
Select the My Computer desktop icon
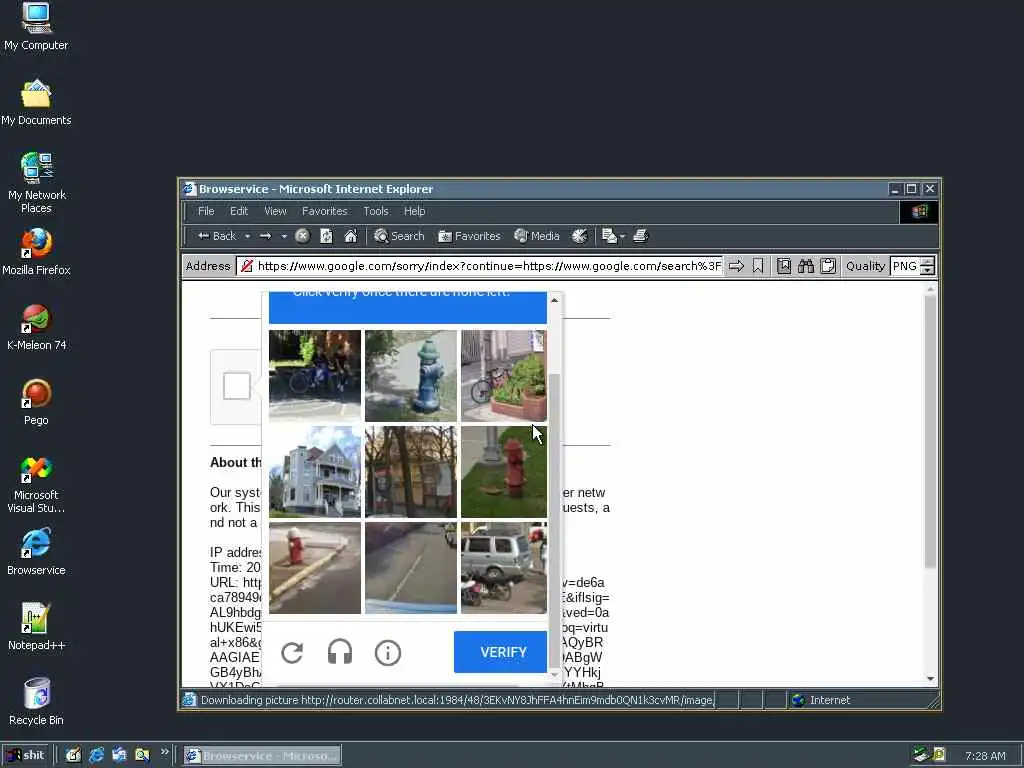tap(36, 27)
